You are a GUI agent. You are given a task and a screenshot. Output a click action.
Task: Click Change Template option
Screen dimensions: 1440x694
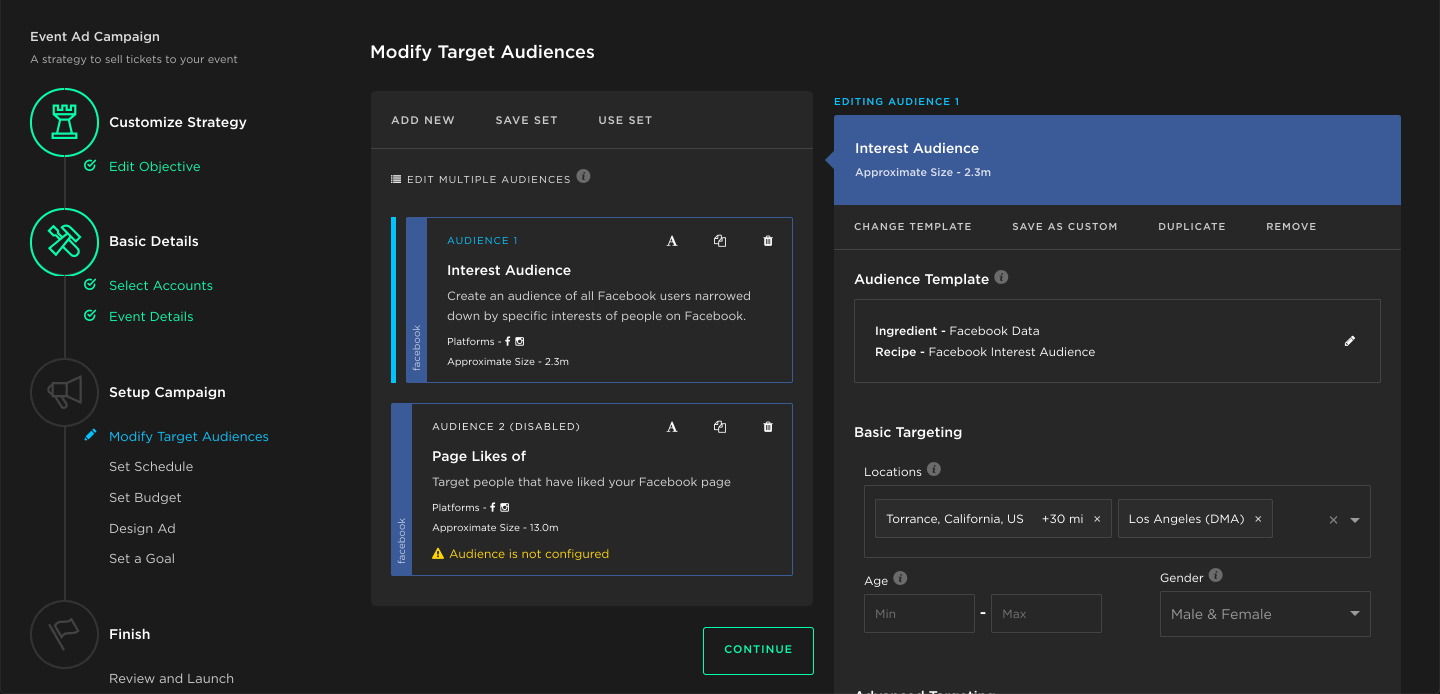913,227
